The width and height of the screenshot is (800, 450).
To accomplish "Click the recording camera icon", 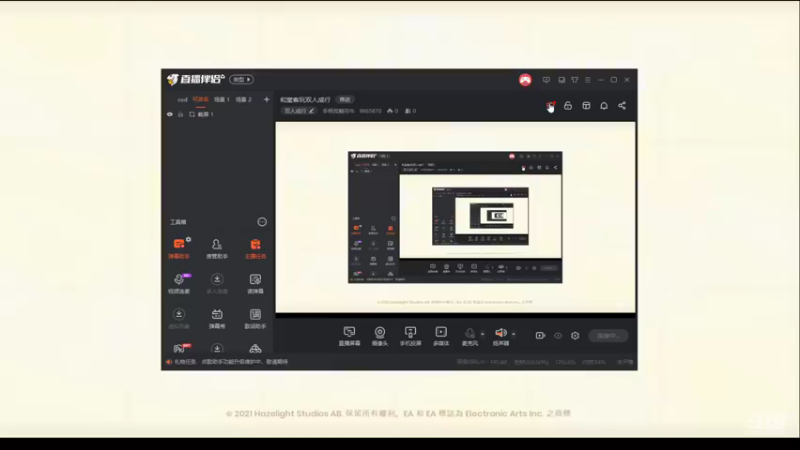I will (x=540, y=336).
